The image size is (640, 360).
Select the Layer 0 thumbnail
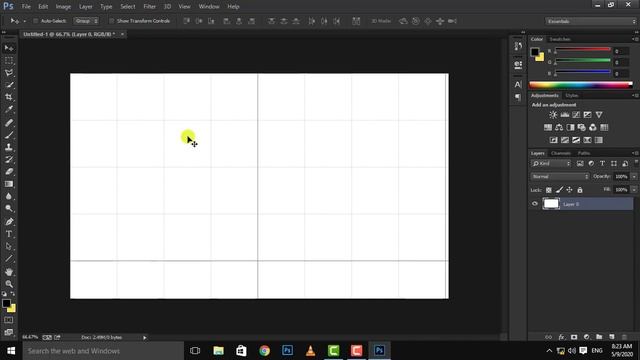point(551,204)
